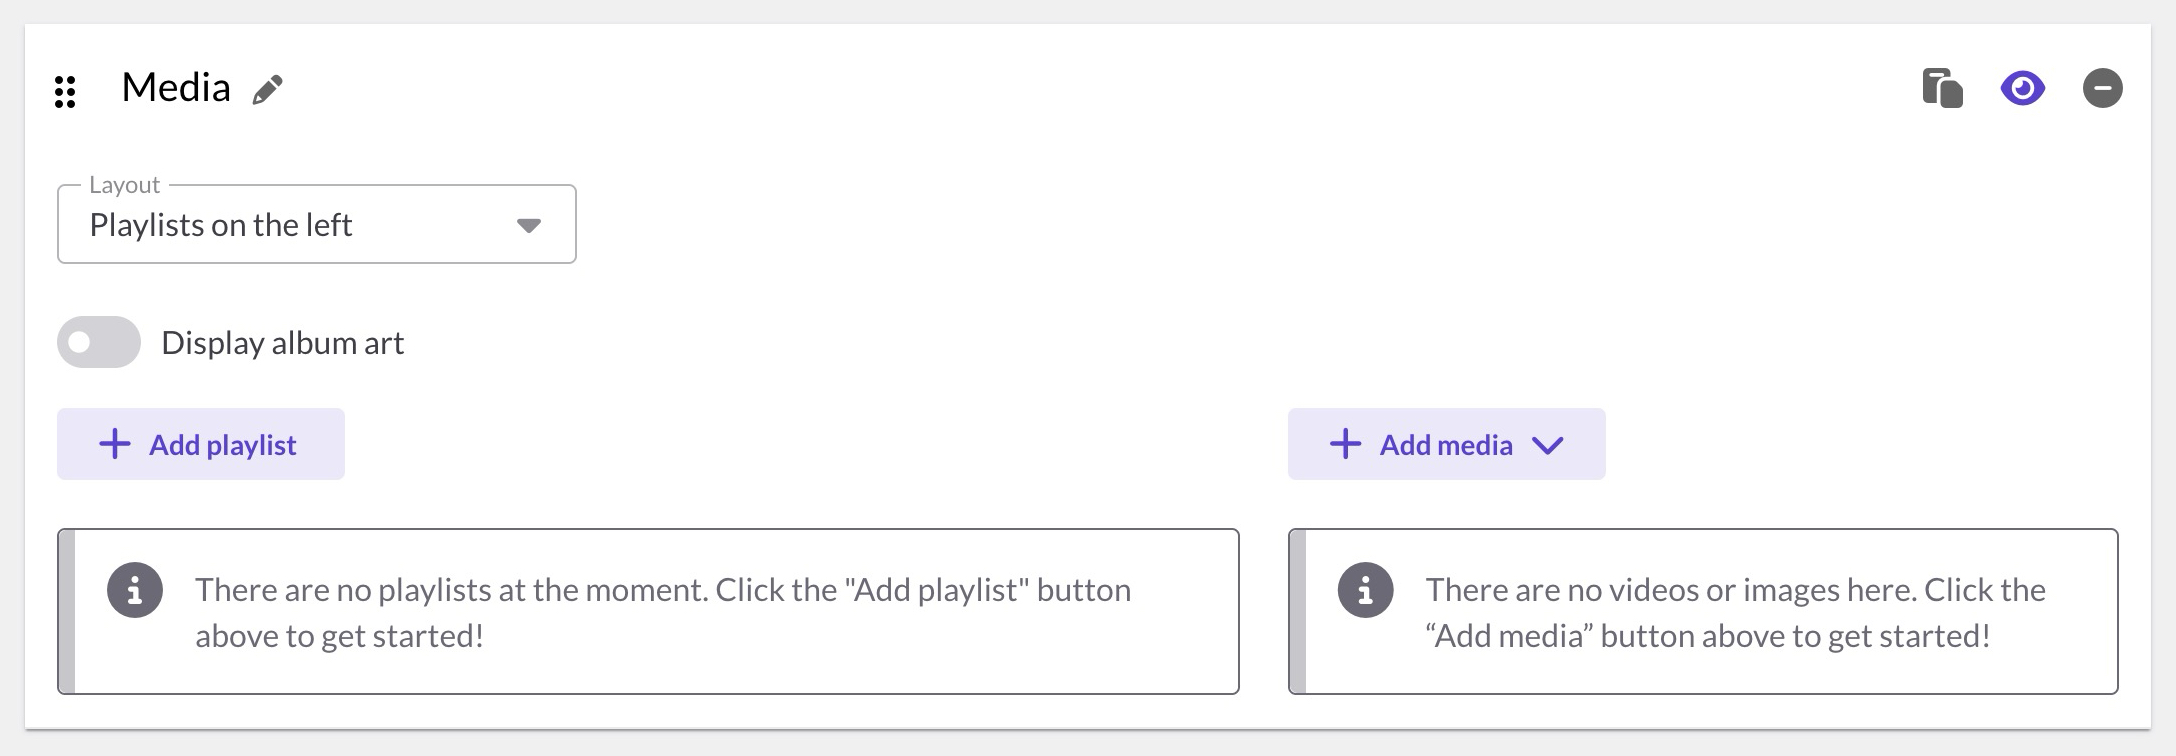Screen dimensions: 2176x756
Task: Toggle Media section visibility with eye icon
Action: (2022, 88)
